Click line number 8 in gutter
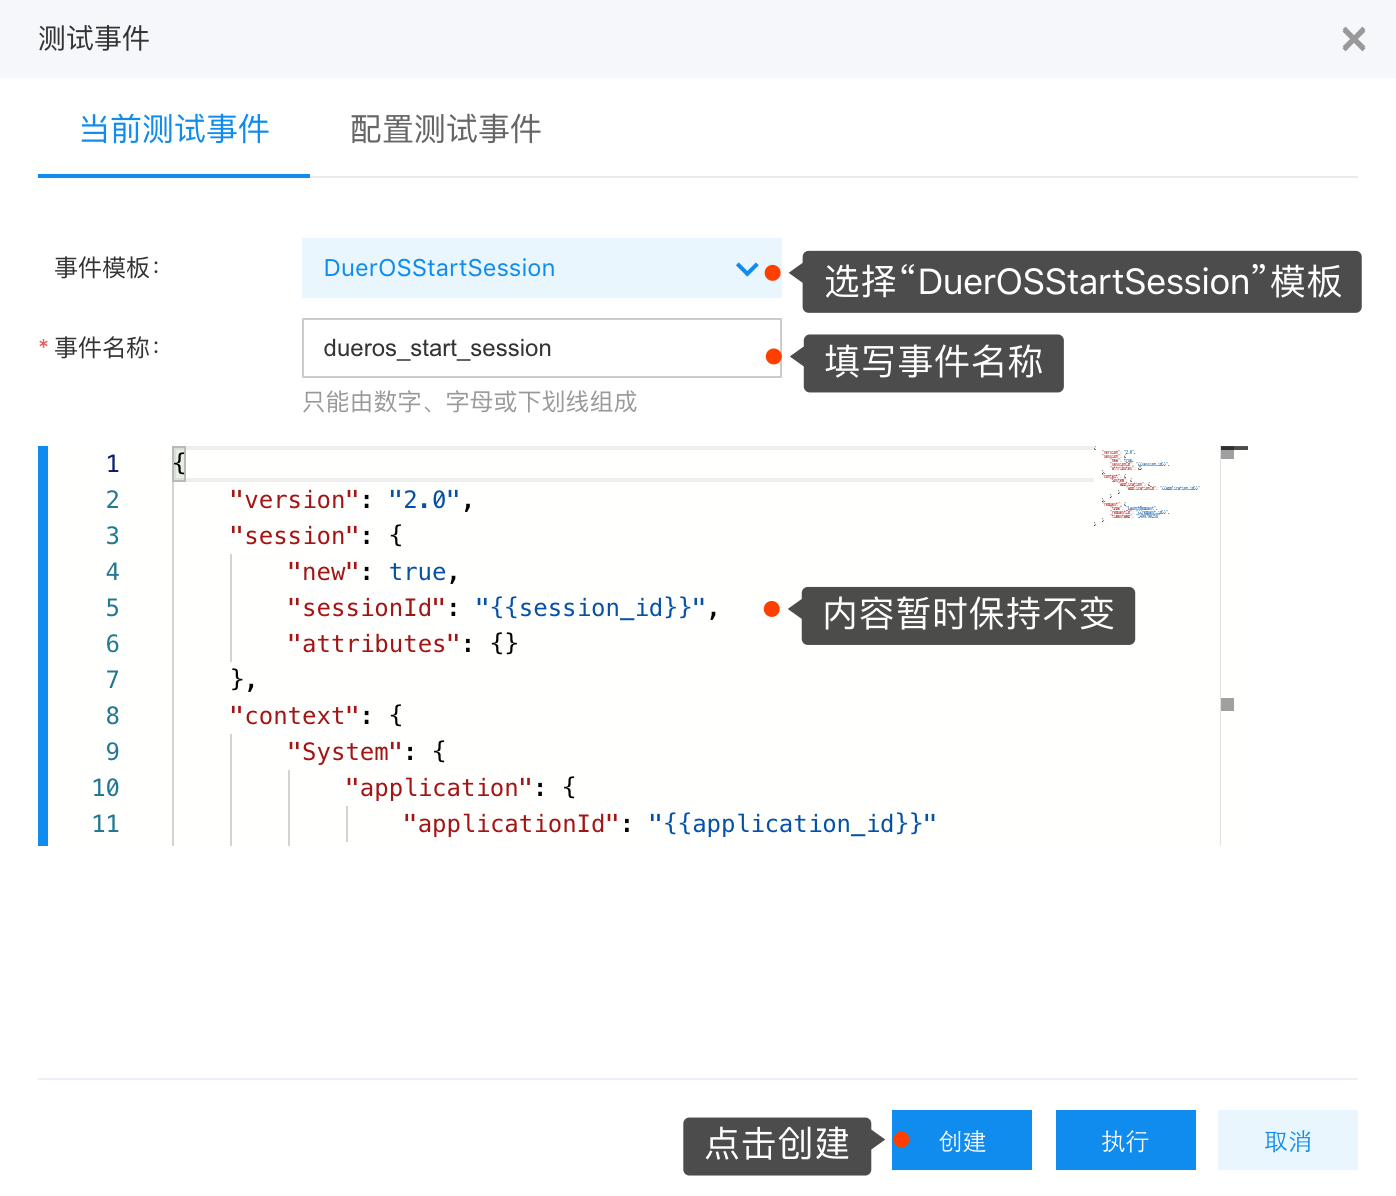Screen dimensions: 1396x1196 point(112,716)
